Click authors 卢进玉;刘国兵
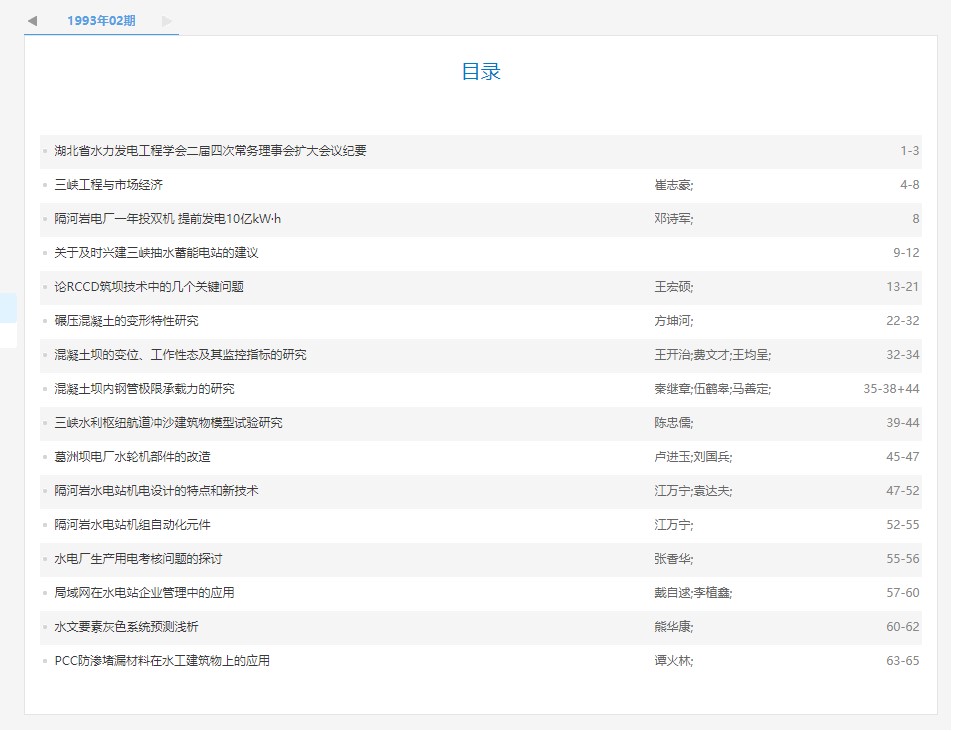The width and height of the screenshot is (967, 732). [693, 456]
